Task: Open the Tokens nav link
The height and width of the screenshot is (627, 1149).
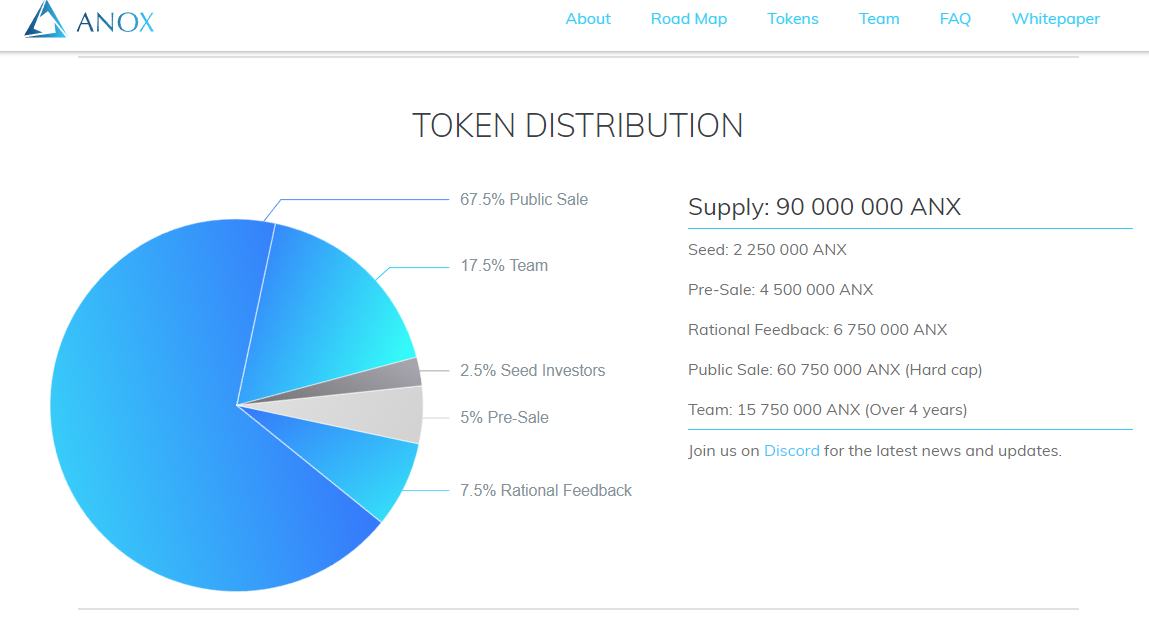Action: [x=793, y=19]
